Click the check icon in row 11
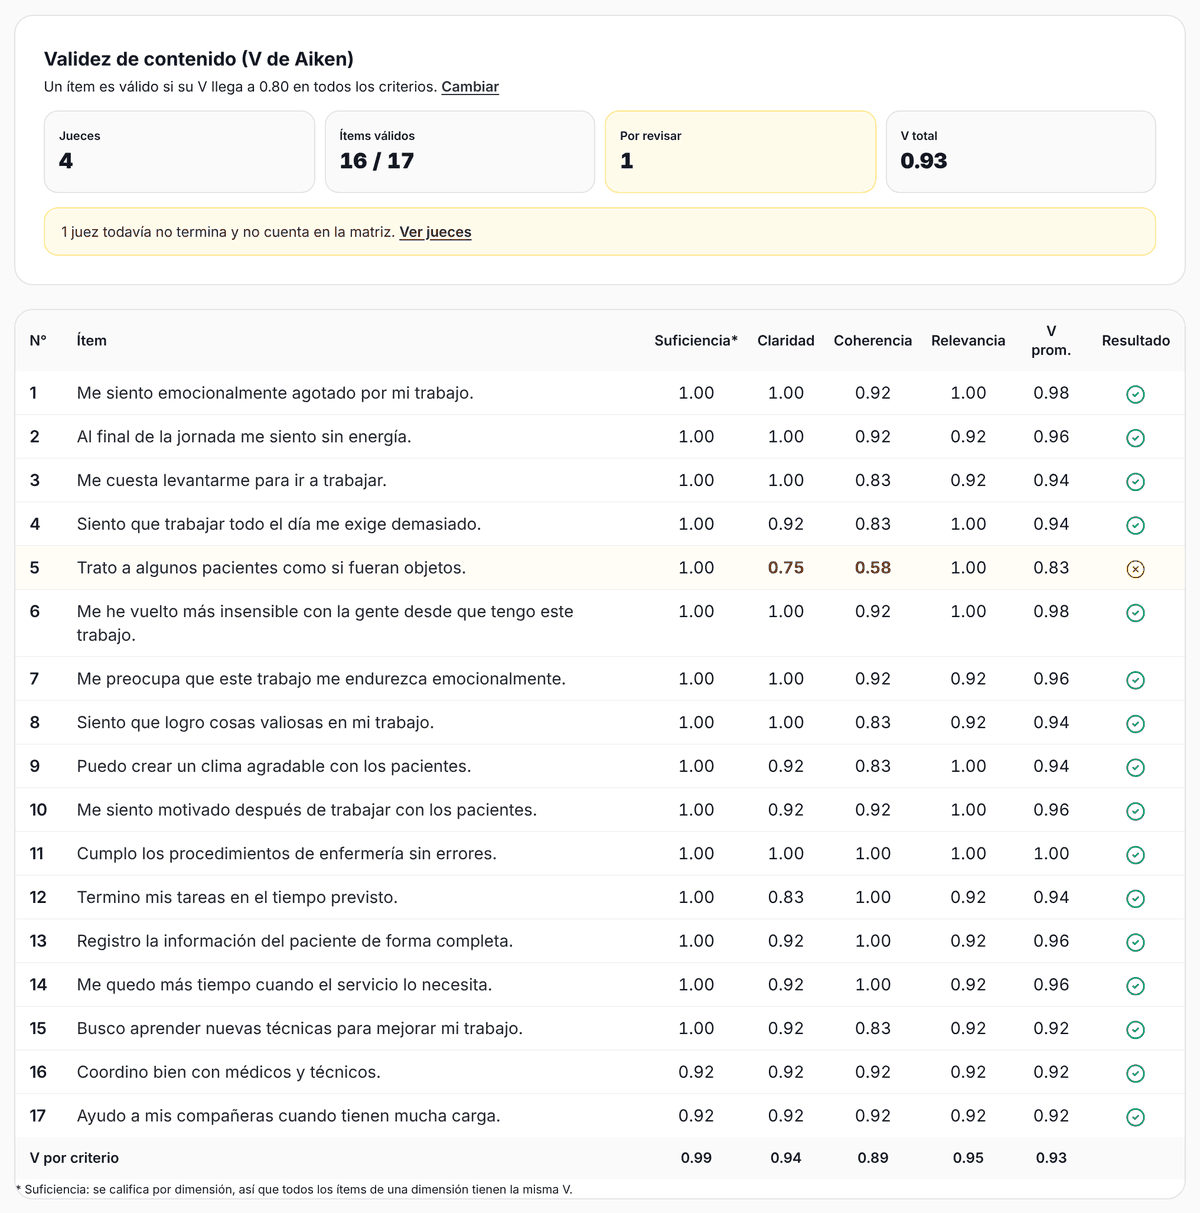Viewport: 1200px width, 1213px height. pyautogui.click(x=1135, y=855)
